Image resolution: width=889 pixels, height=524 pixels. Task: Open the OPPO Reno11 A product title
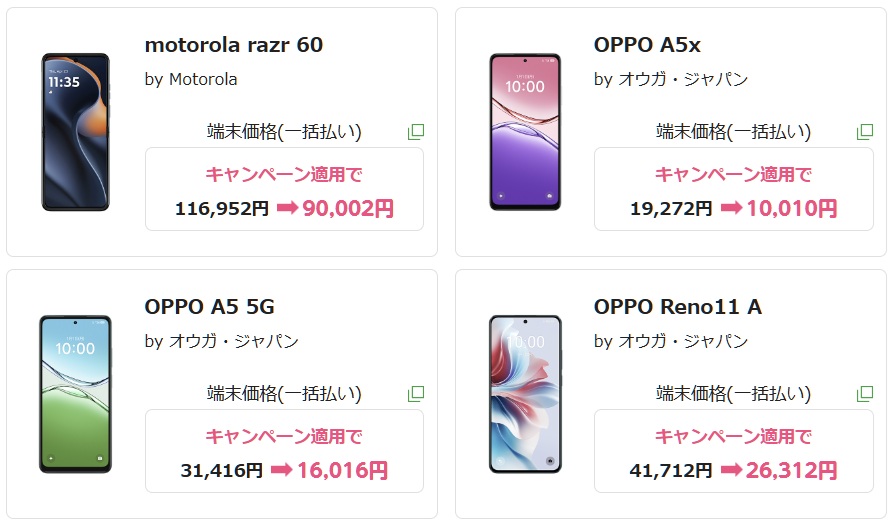pos(677,307)
